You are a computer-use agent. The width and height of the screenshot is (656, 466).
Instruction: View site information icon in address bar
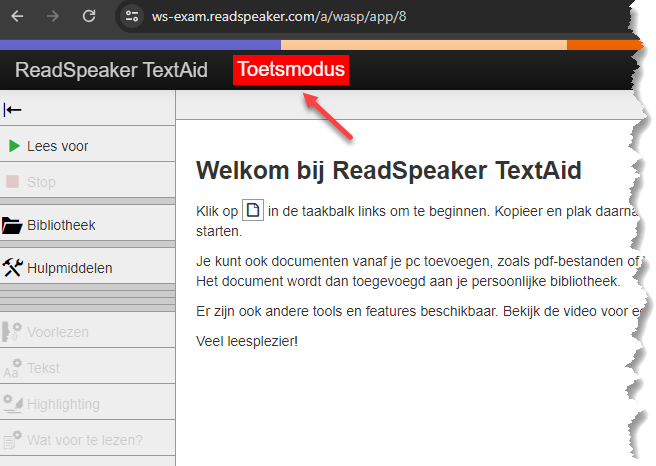[x=132, y=17]
